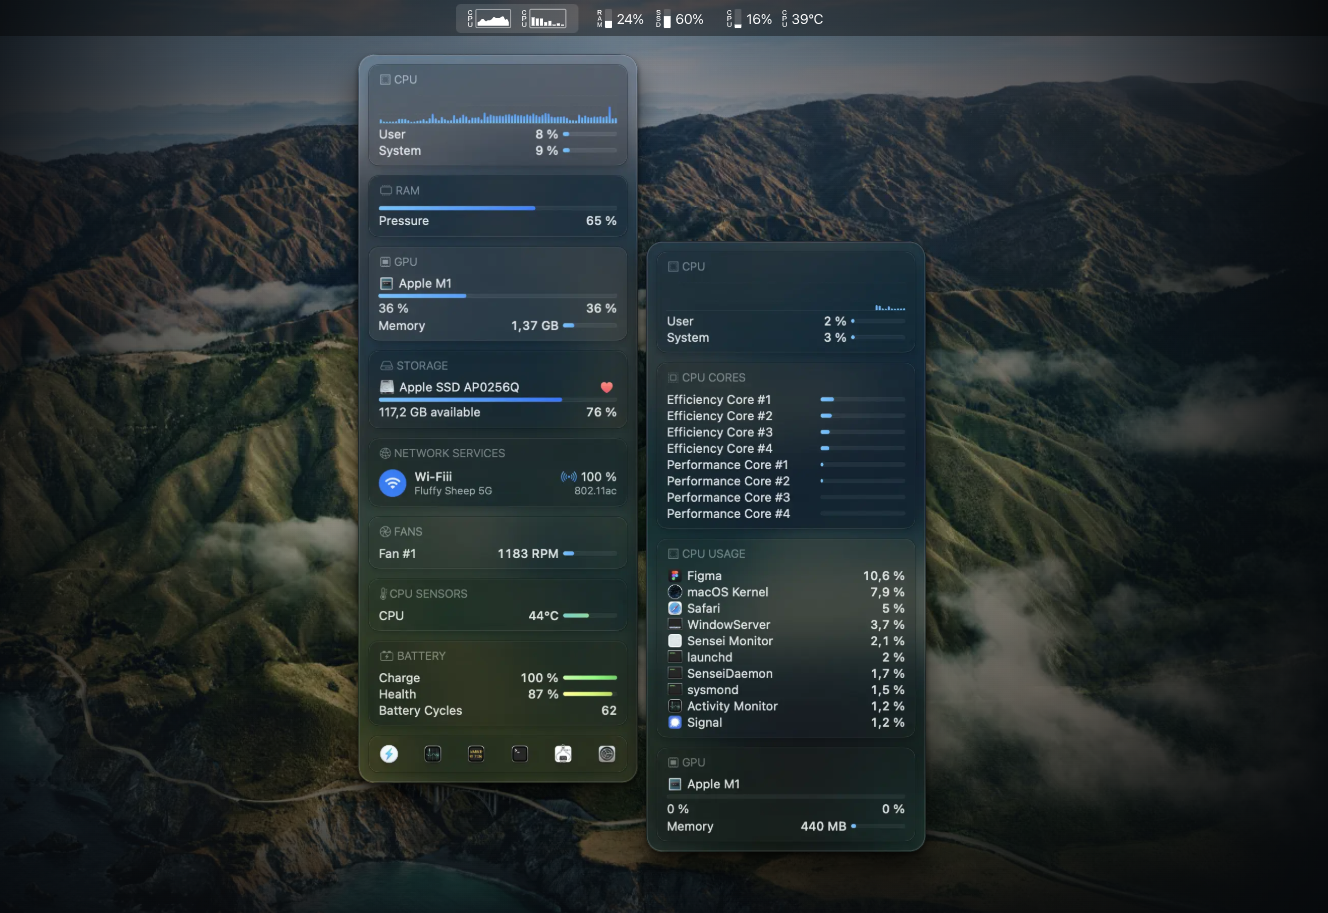Viewport: 1328px width, 913px height.
Task: Click the NETWORK SERVICES globe icon
Action: 385,453
